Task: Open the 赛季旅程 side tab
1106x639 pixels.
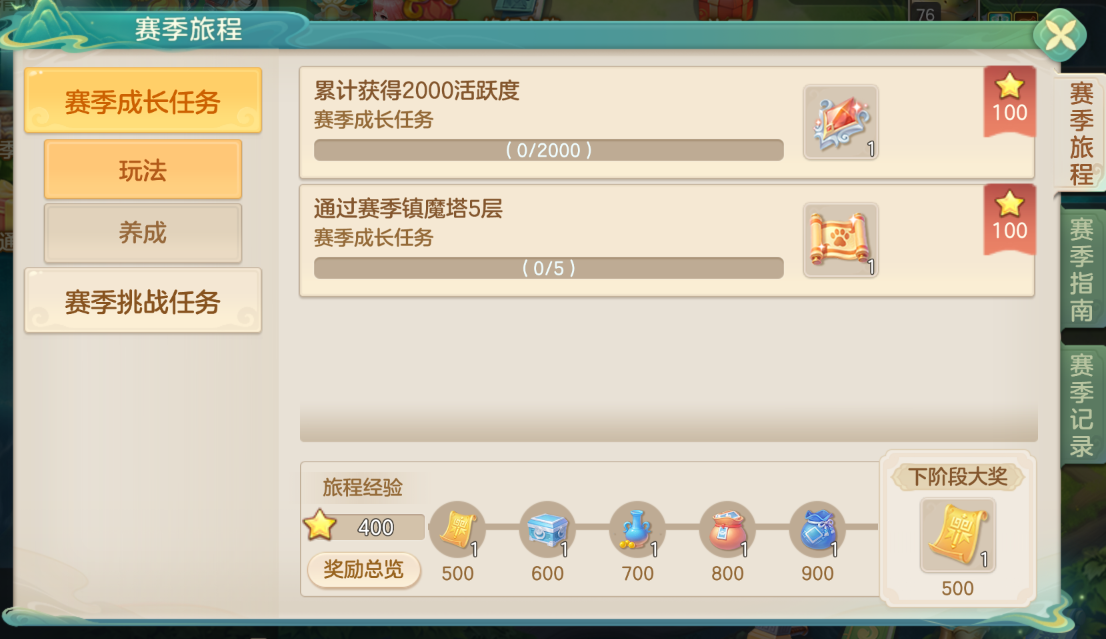Action: click(x=1081, y=133)
